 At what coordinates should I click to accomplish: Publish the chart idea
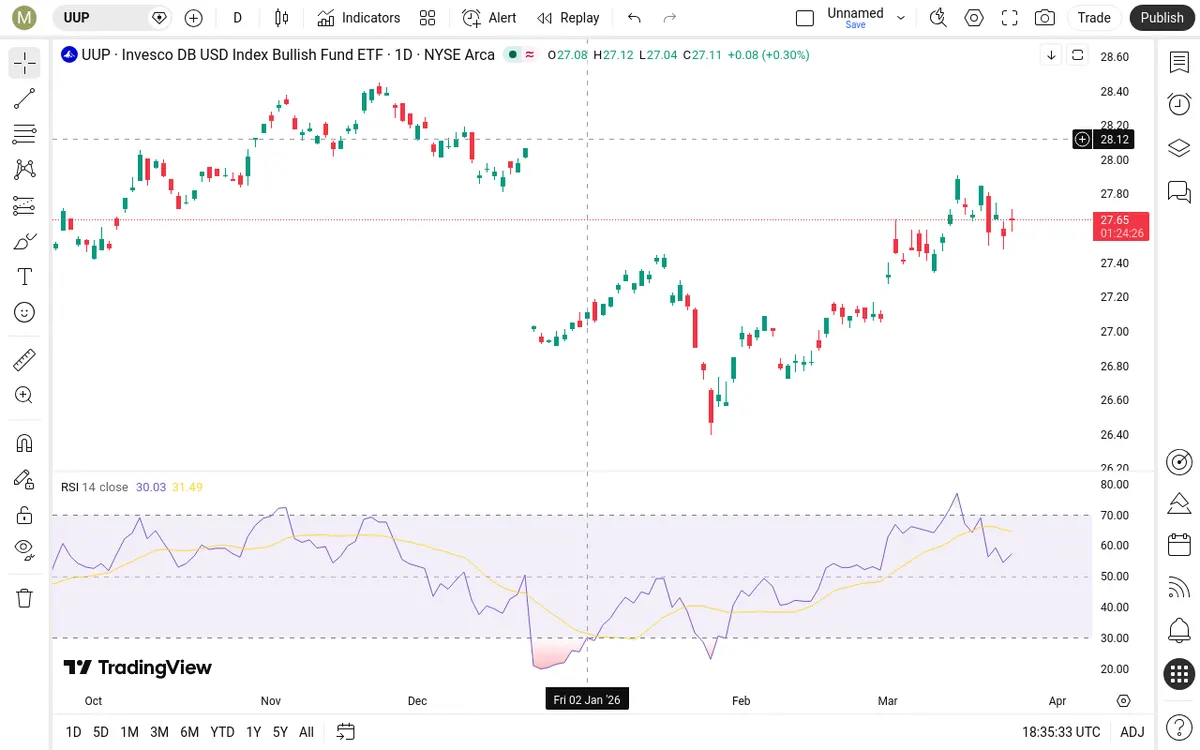(x=1162, y=17)
